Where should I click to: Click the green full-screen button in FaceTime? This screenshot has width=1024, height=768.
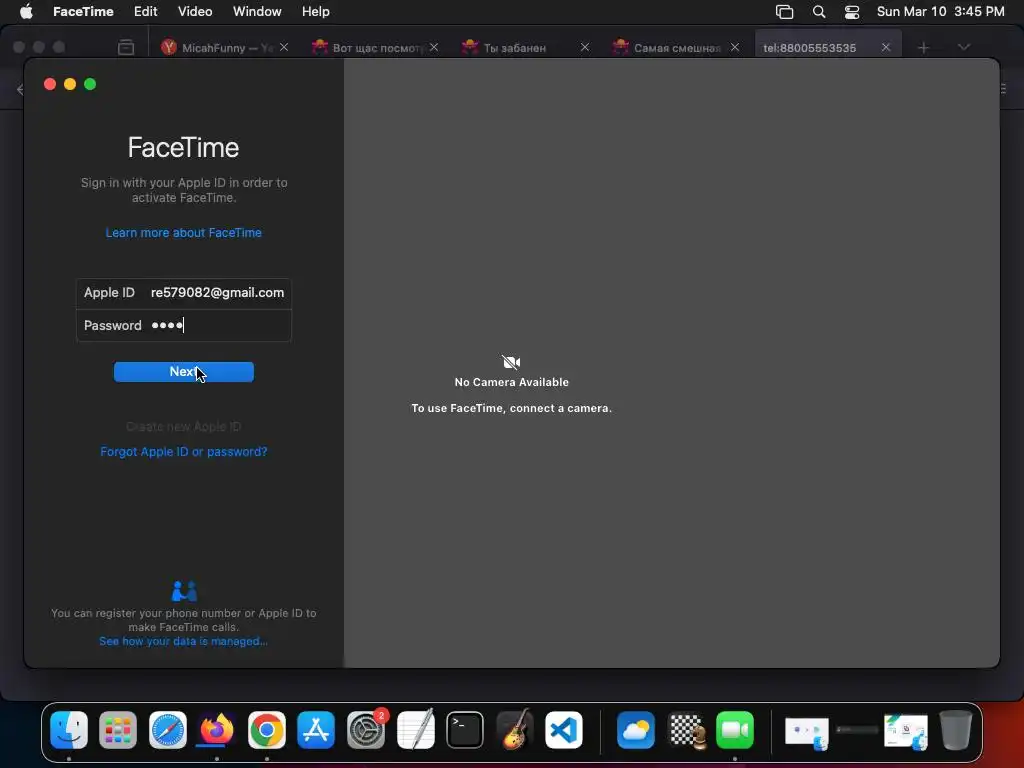click(90, 84)
